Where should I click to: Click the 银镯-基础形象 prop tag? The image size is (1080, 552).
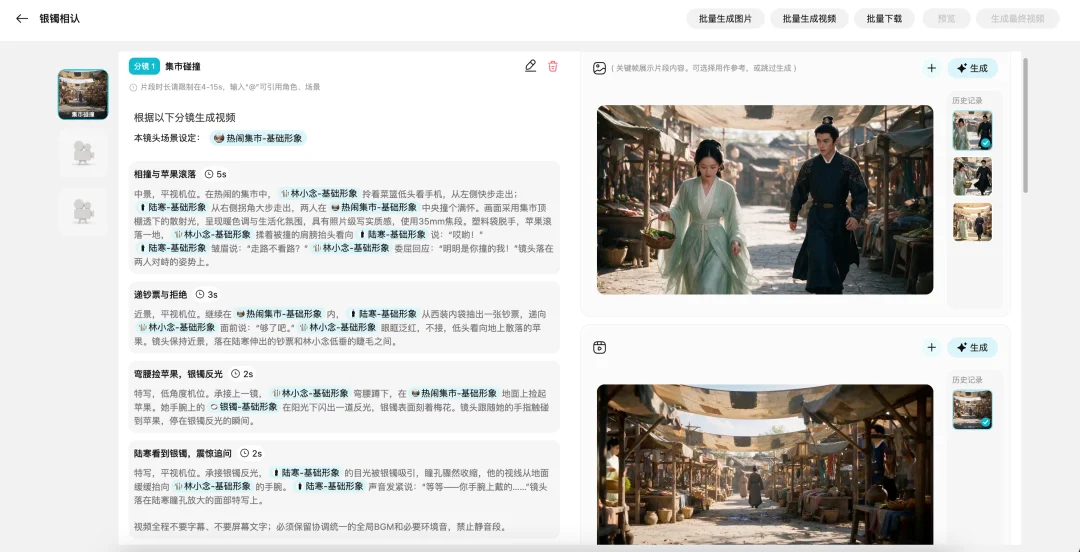[243, 407]
